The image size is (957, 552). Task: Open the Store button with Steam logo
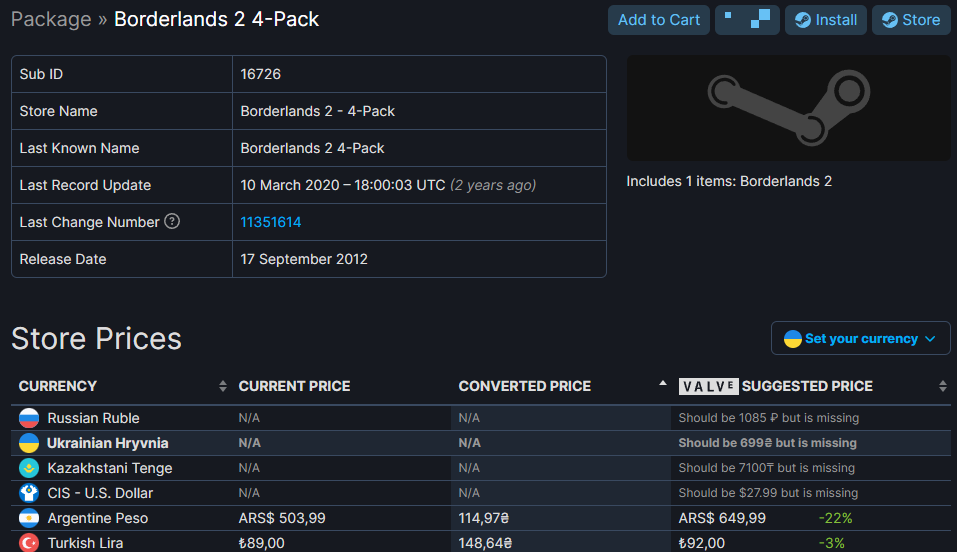click(911, 20)
